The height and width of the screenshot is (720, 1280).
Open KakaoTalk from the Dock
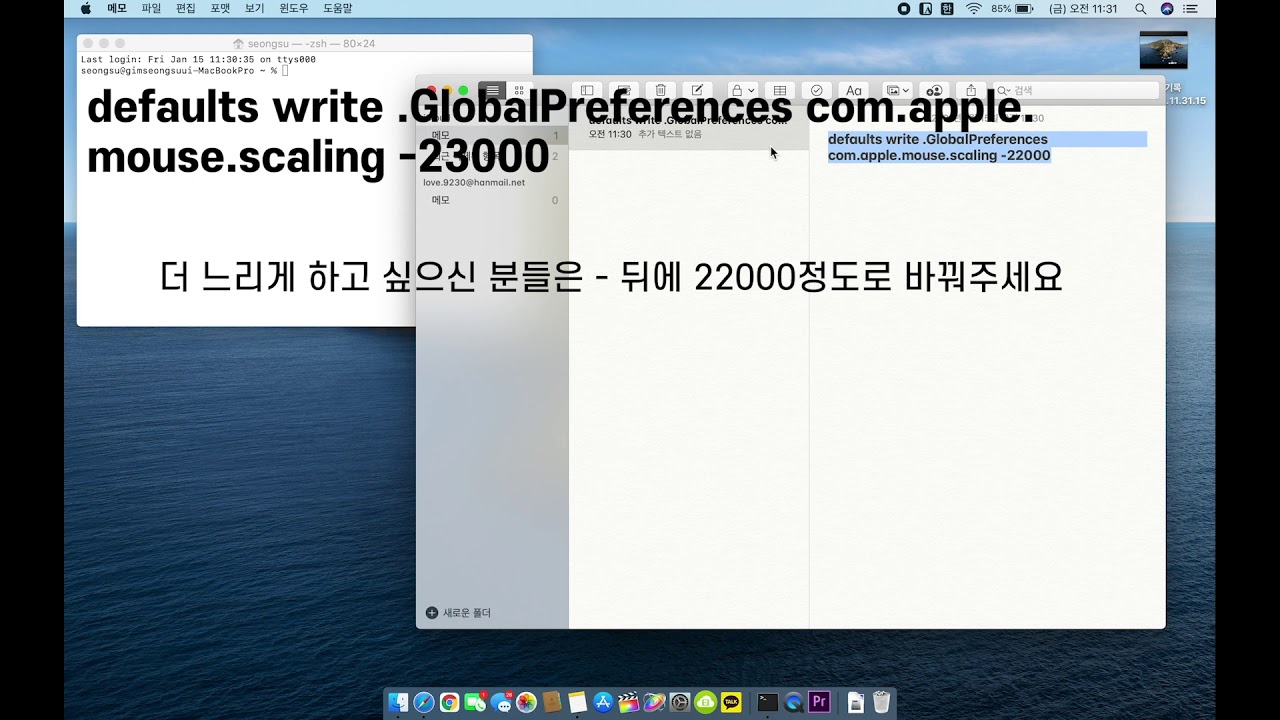732,703
